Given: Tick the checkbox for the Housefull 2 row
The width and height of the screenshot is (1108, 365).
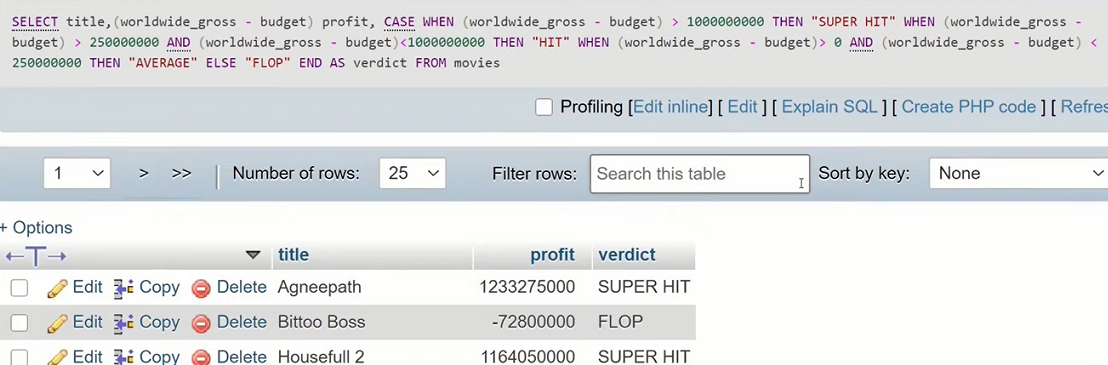Looking at the screenshot, I should tap(19, 357).
